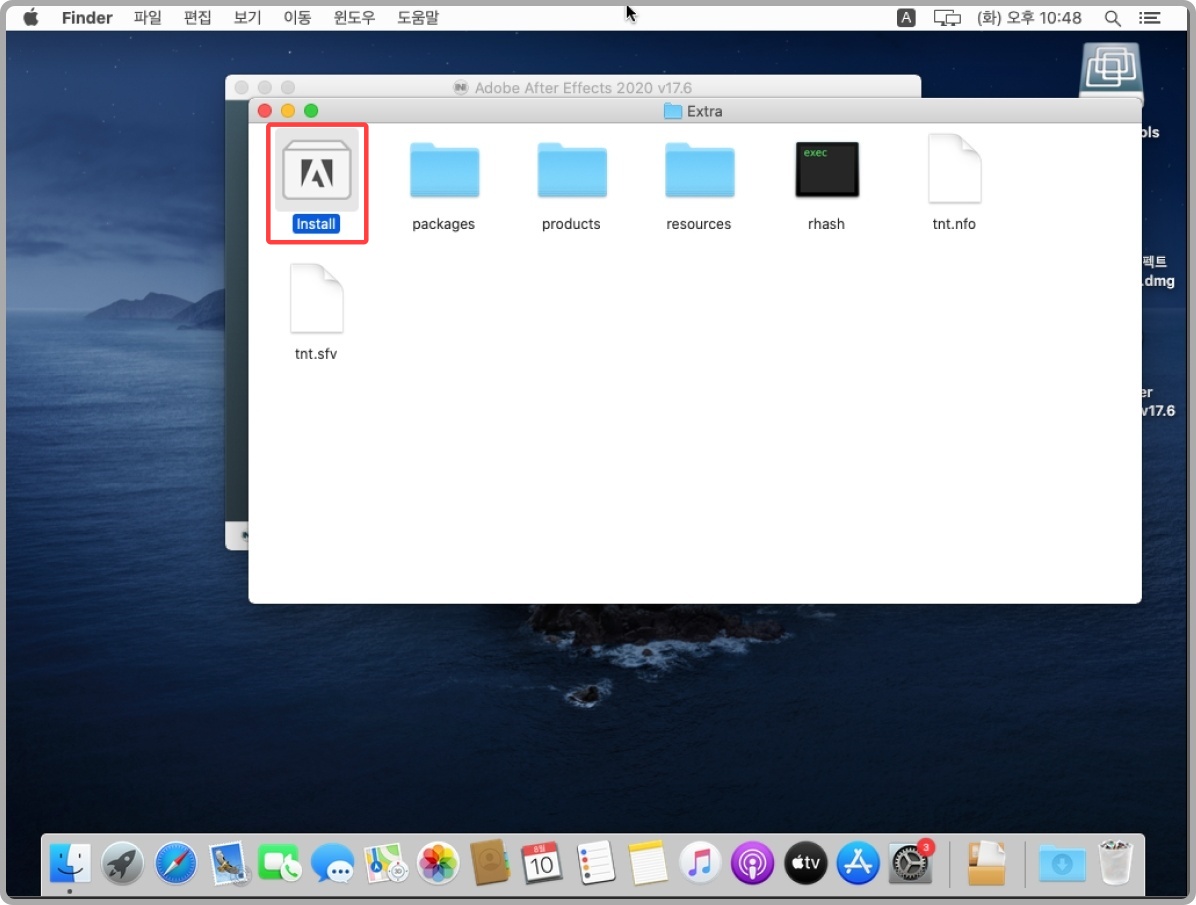Open Reminders from the Dock
Image resolution: width=1196 pixels, height=905 pixels.
595,863
